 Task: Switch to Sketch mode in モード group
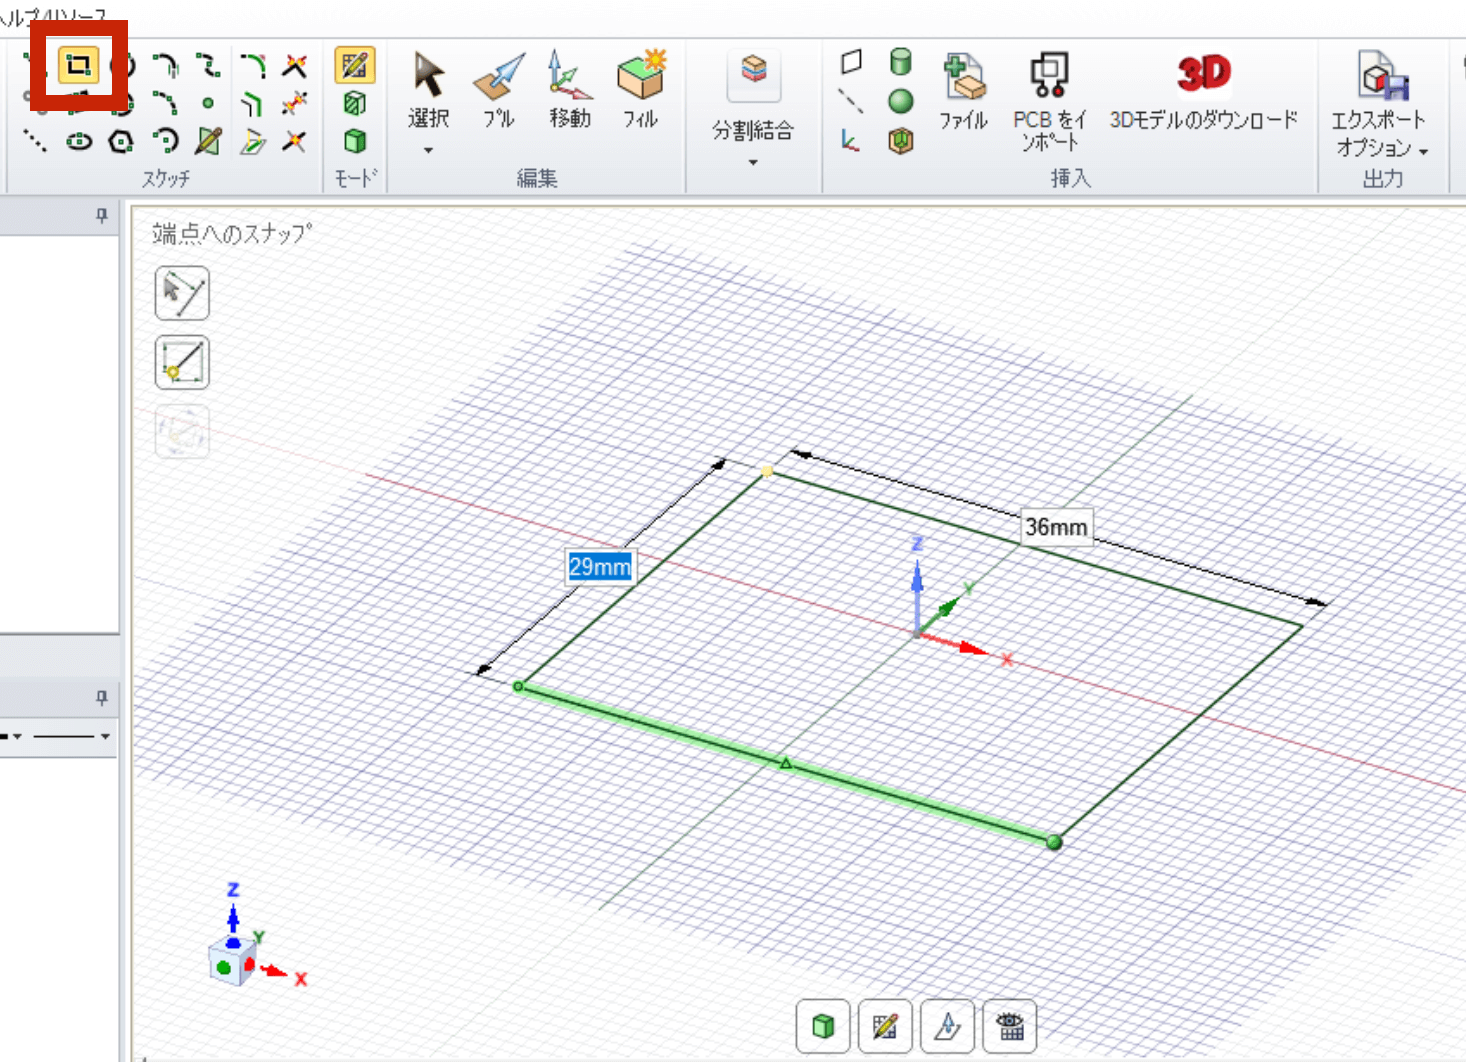tap(355, 65)
